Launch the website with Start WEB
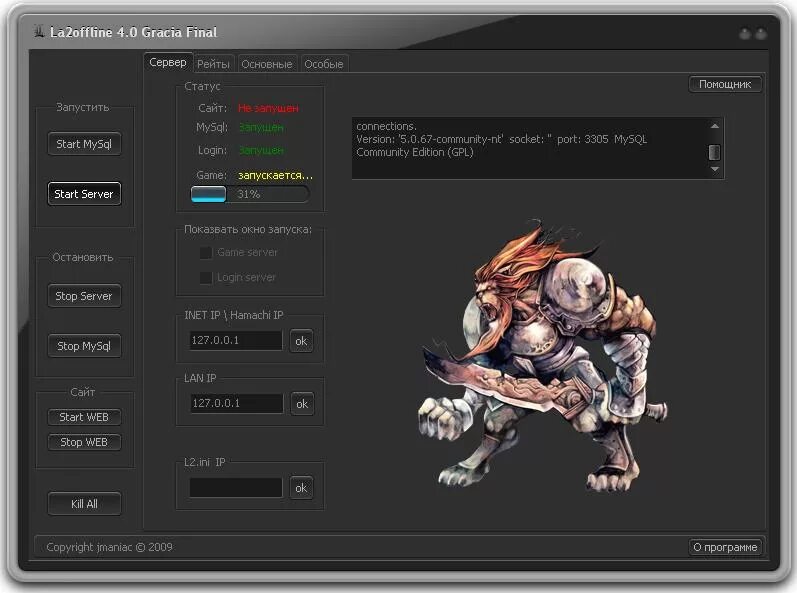Image resolution: width=797 pixels, height=593 pixels. click(x=84, y=417)
